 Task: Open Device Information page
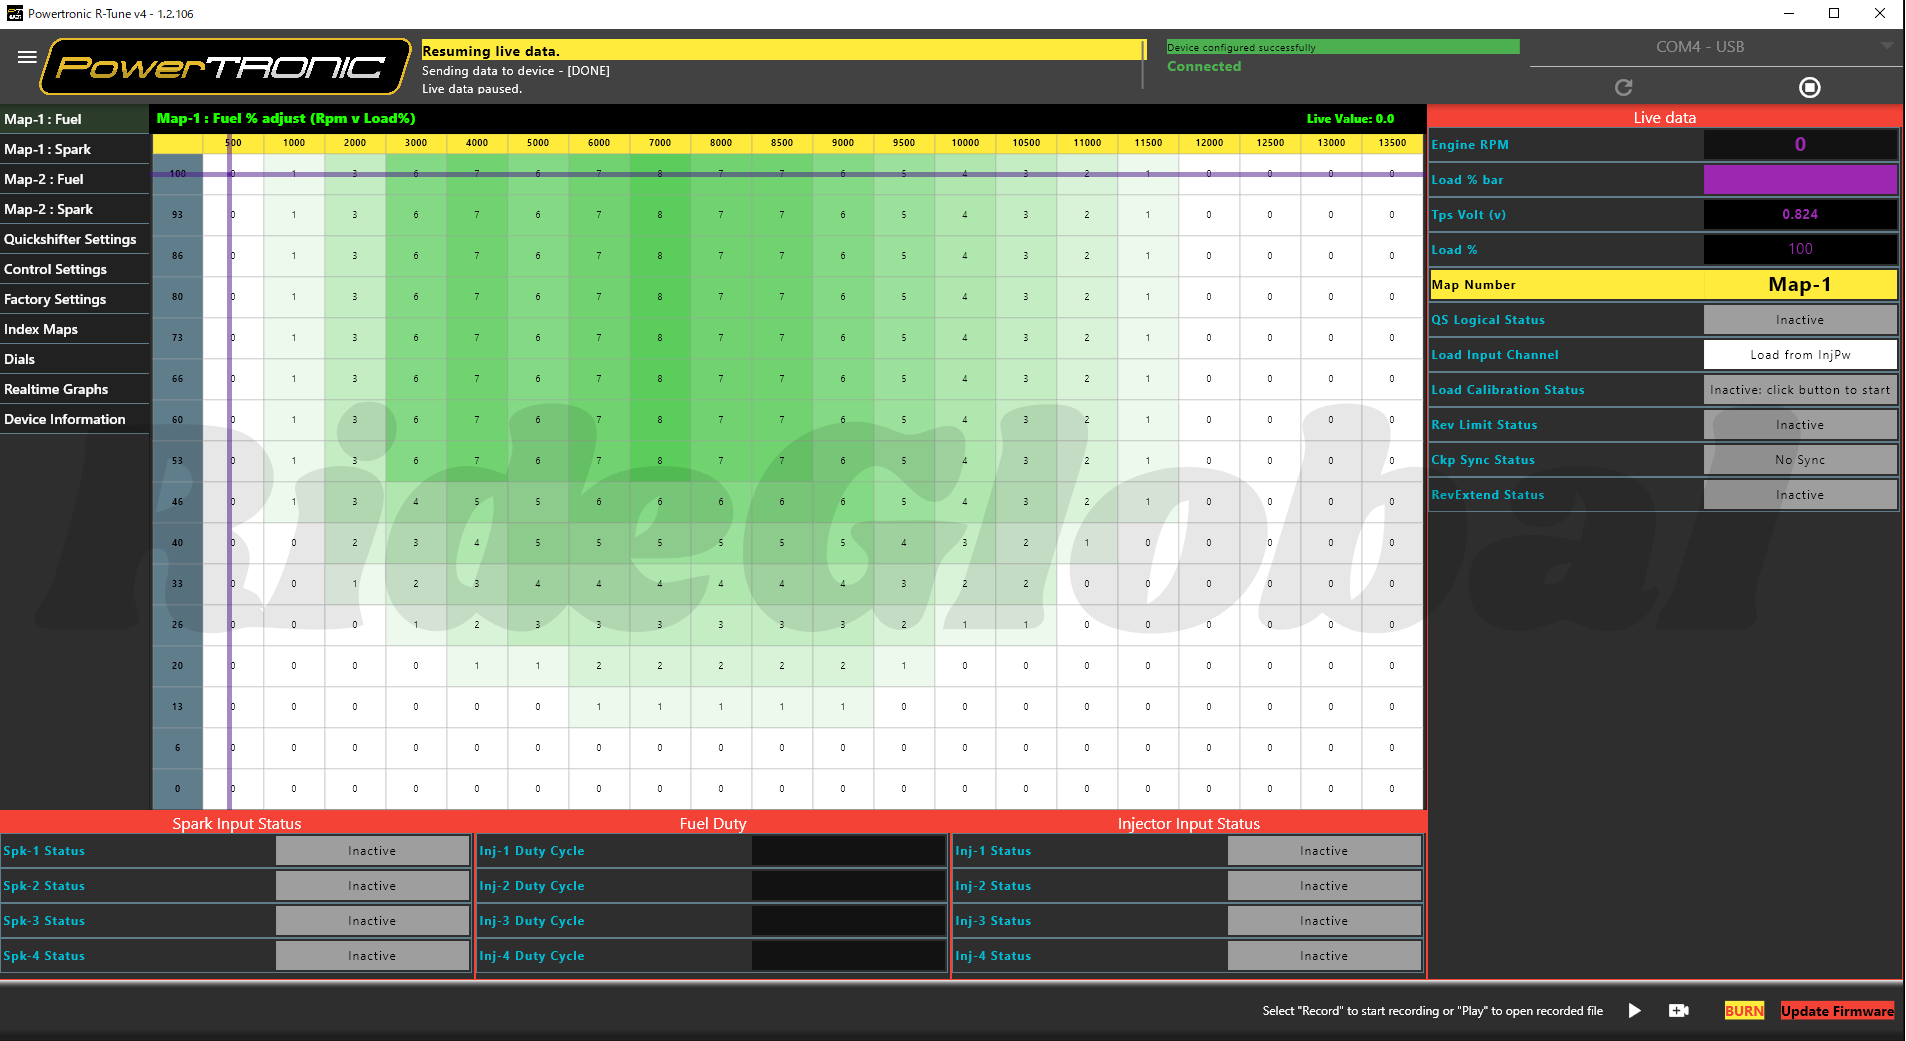pyautogui.click(x=65, y=419)
